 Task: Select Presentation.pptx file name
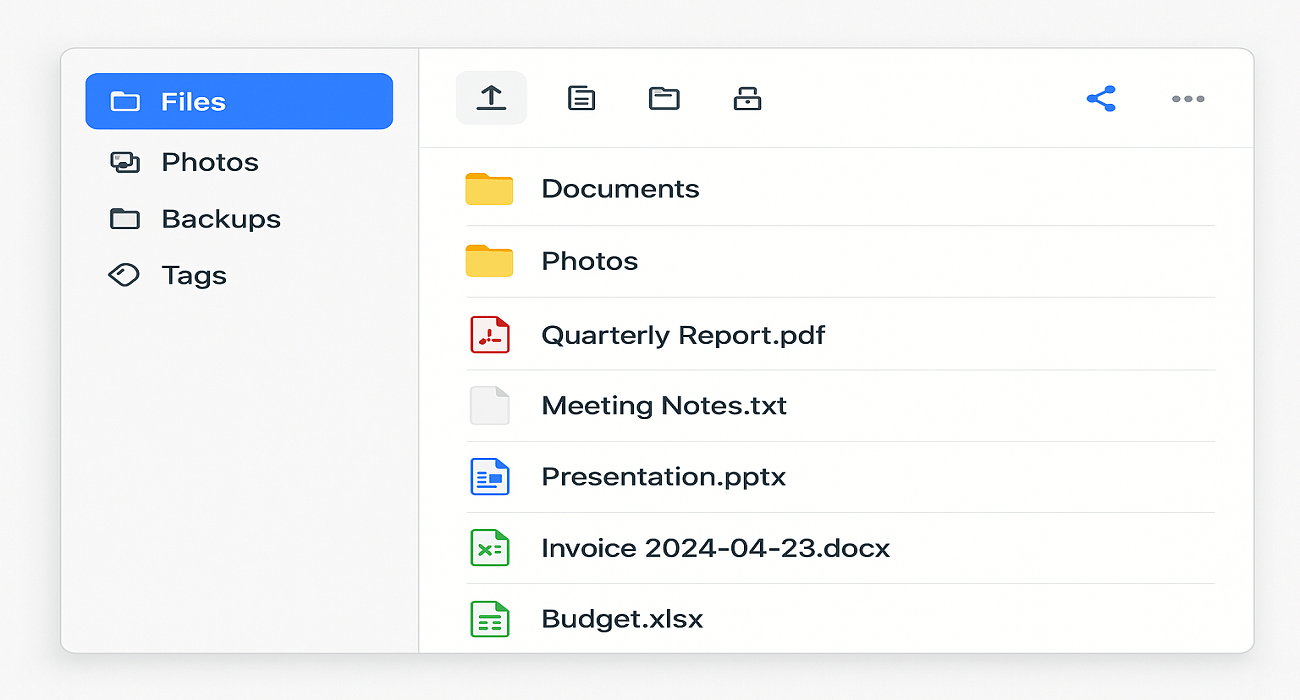pos(664,477)
